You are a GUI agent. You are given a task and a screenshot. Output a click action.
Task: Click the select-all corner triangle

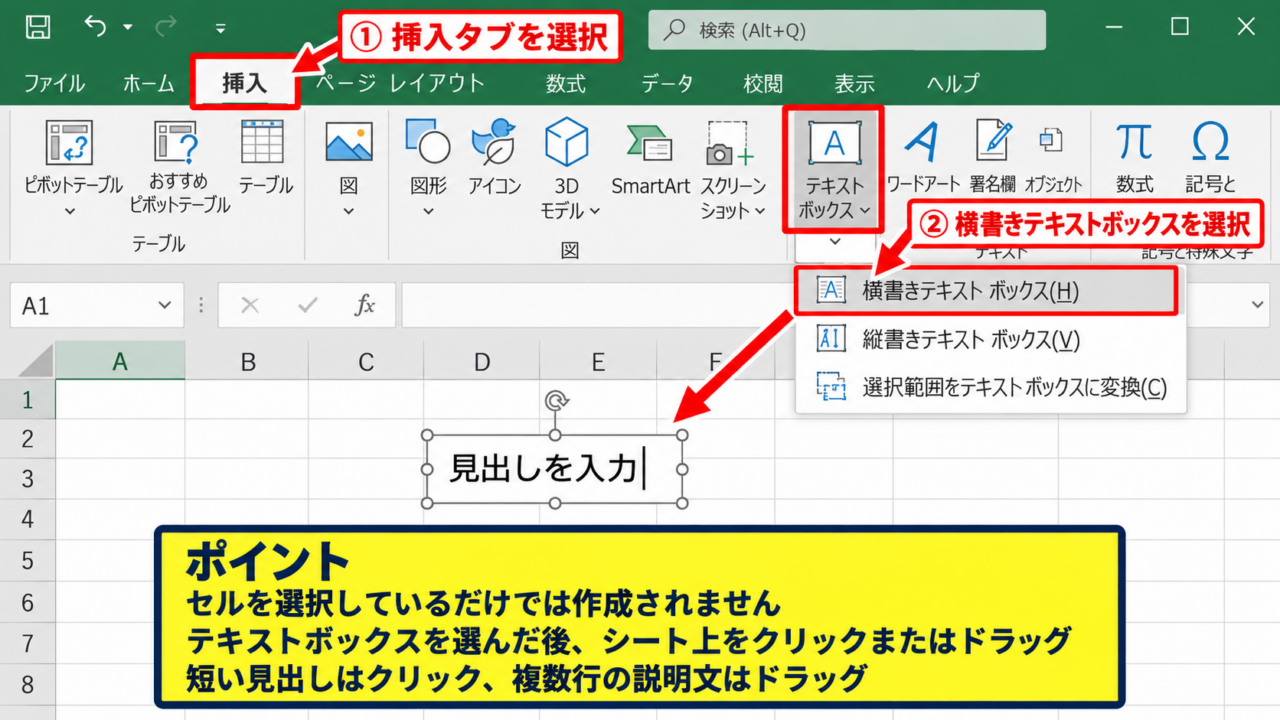[x=35, y=360]
